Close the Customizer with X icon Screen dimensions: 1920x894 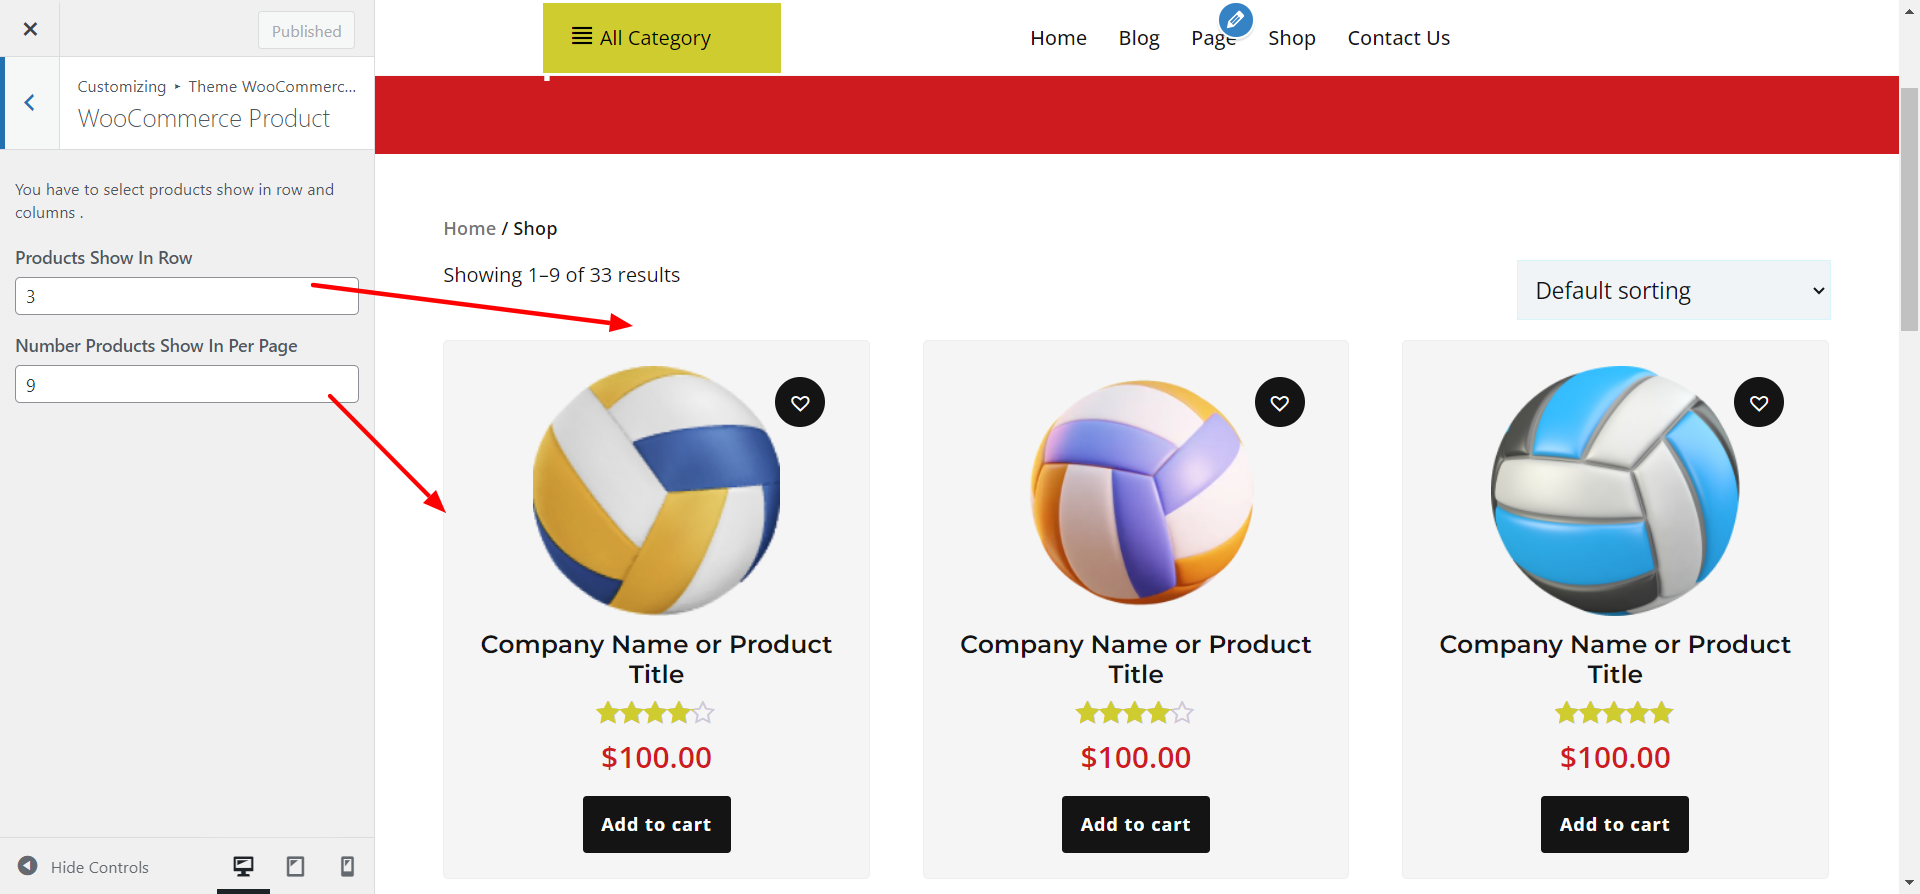click(30, 29)
